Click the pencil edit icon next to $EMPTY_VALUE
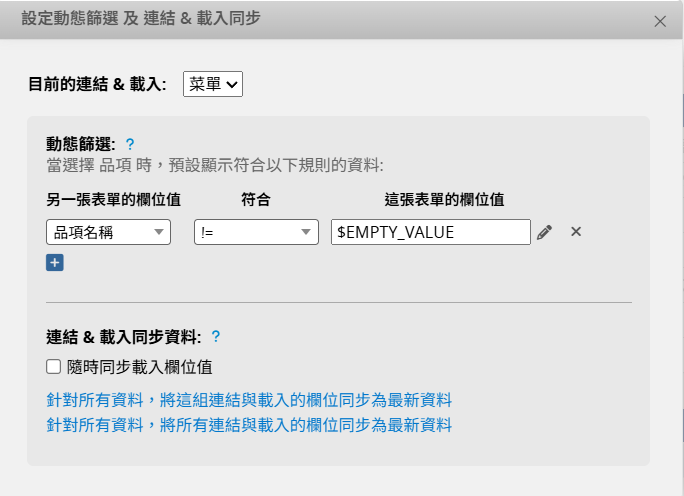The width and height of the screenshot is (684, 496). click(x=544, y=232)
